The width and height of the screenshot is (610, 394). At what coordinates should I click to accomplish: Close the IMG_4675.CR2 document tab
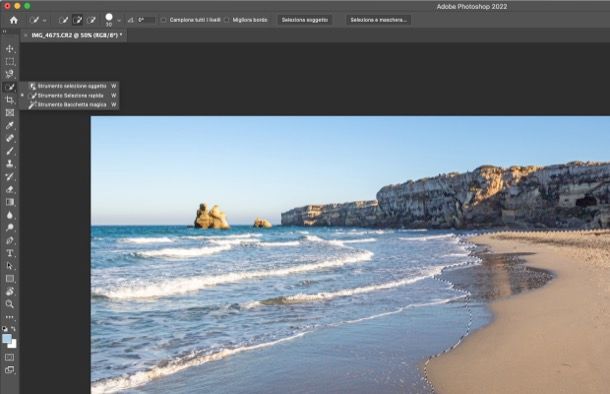(26, 35)
